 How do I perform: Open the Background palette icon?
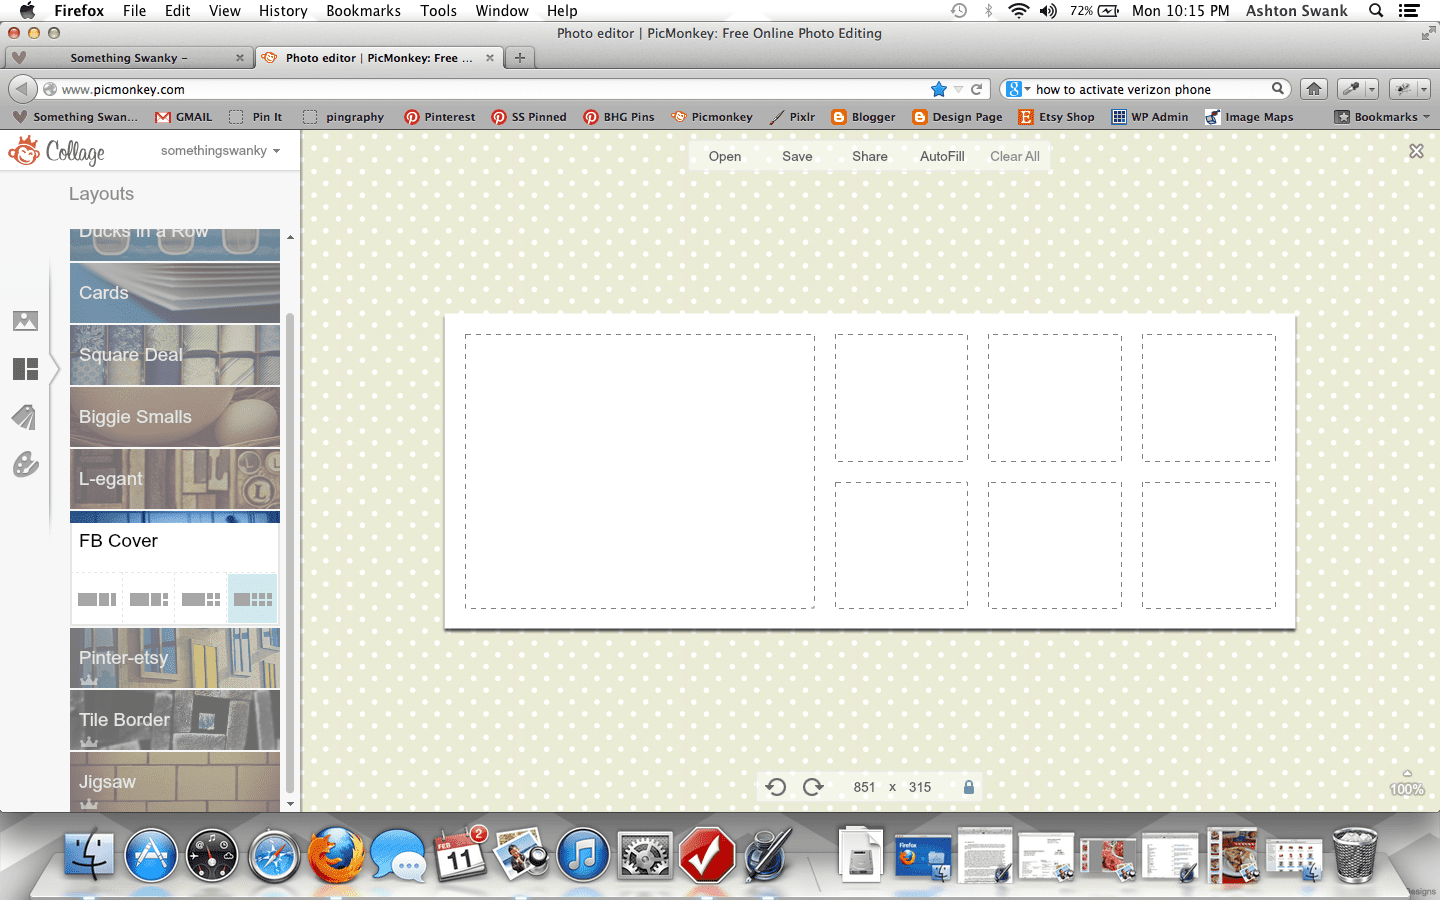(x=25, y=465)
